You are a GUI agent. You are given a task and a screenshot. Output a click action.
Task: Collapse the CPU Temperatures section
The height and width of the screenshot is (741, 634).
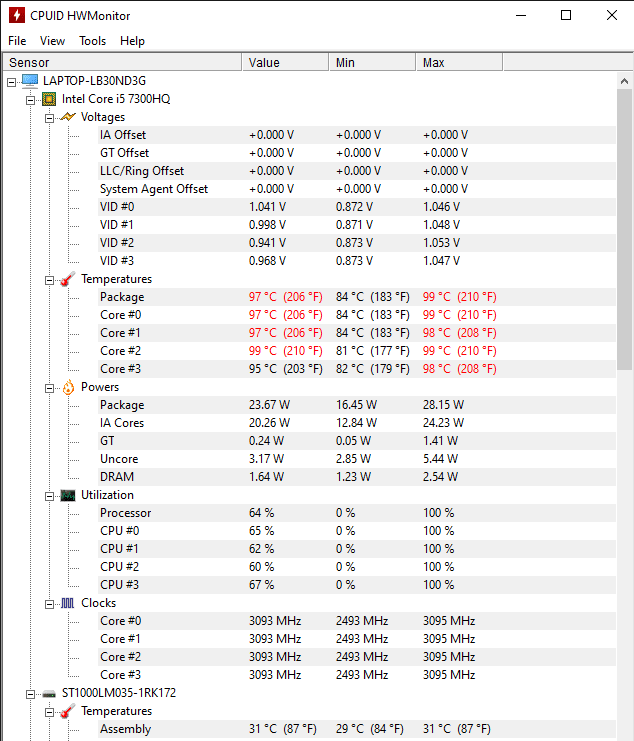(50, 280)
